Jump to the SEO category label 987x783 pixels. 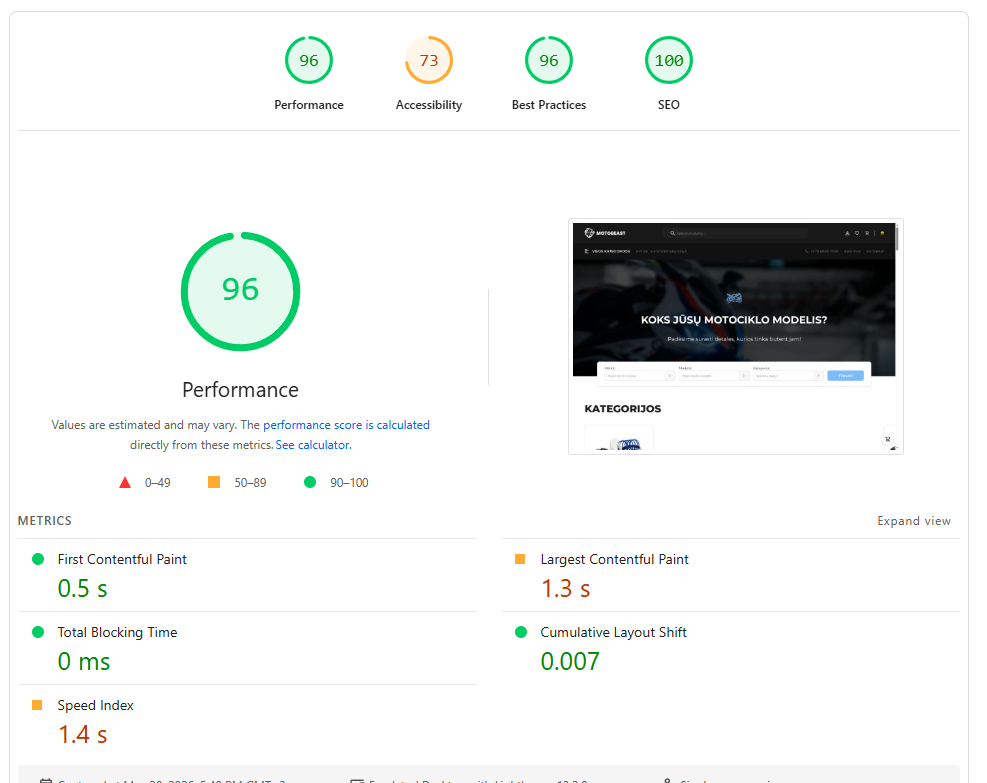tap(668, 105)
